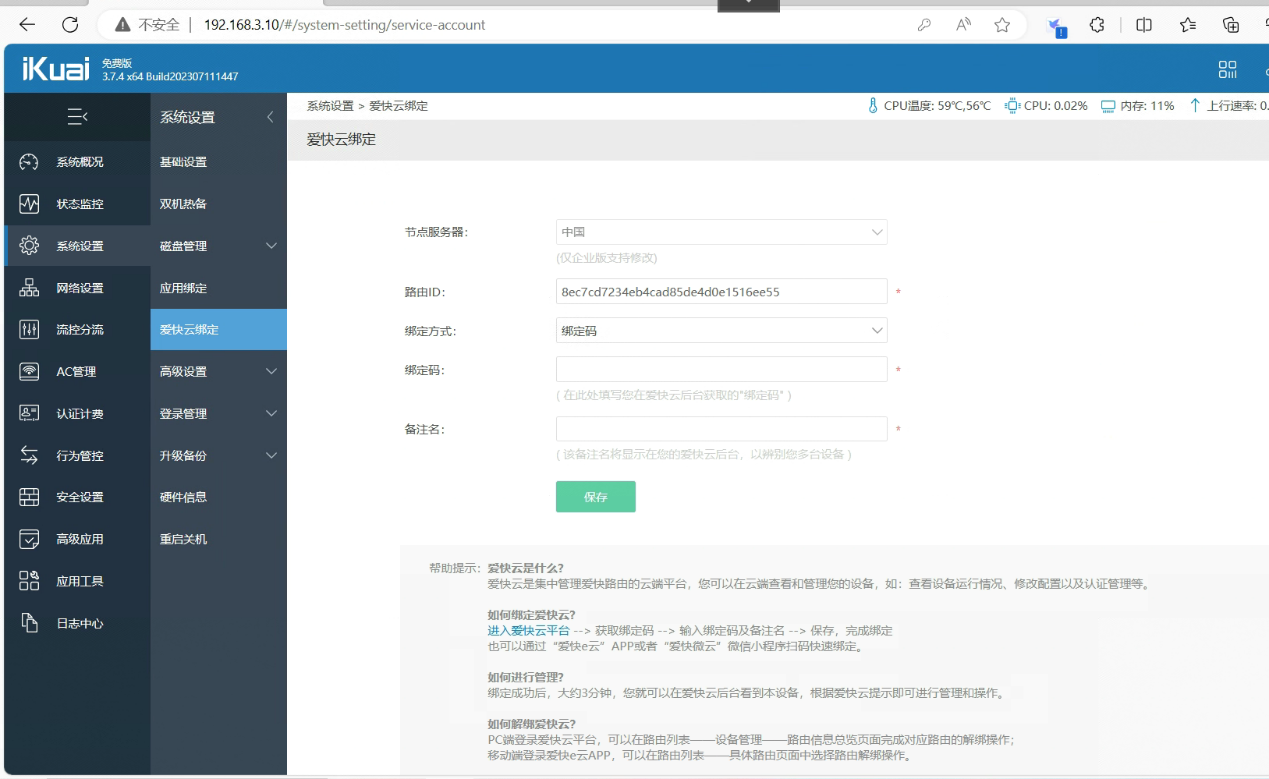This screenshot has width=1269, height=779.
Task: Click the memory usage icon
Action: point(1108,105)
